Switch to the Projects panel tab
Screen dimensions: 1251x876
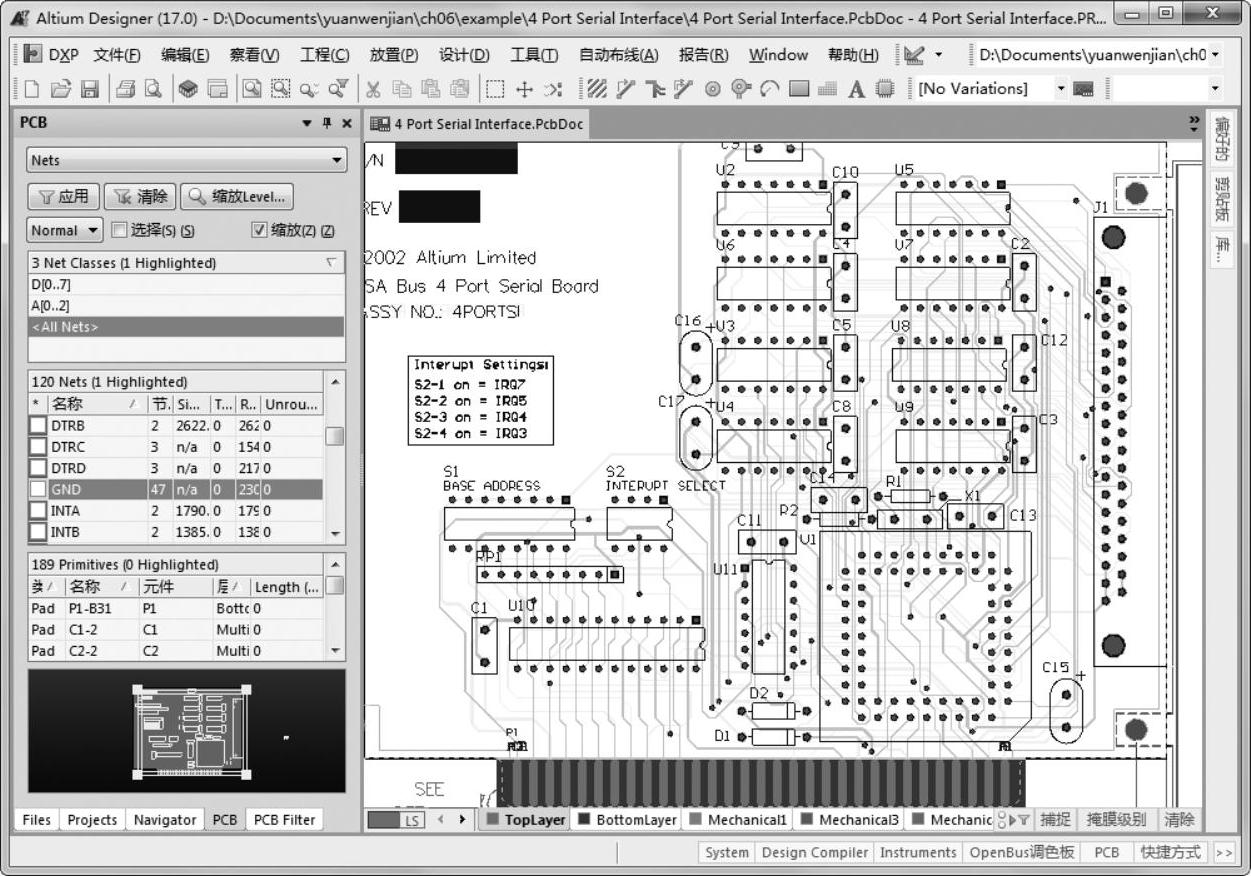click(92, 820)
